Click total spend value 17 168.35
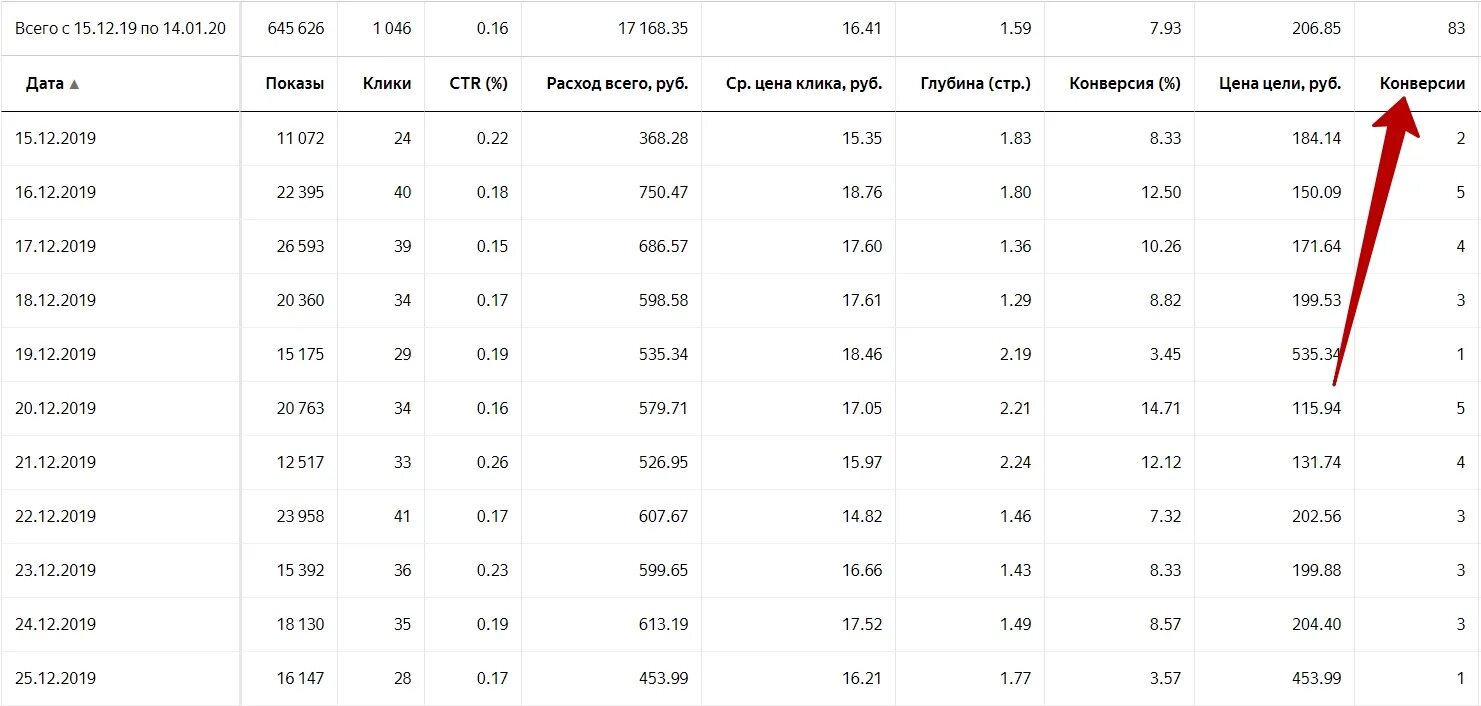This screenshot has width=1481, height=706. [x=653, y=28]
